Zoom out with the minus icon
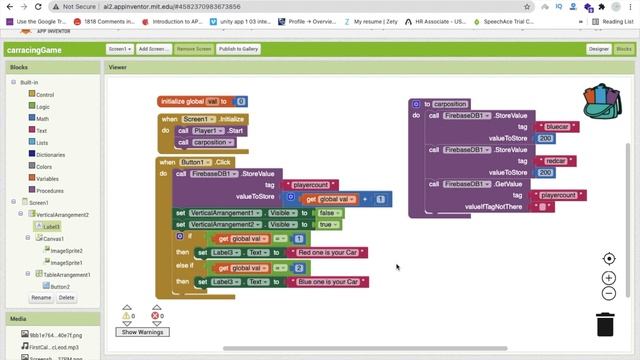The height and width of the screenshot is (360, 640). tap(609, 293)
